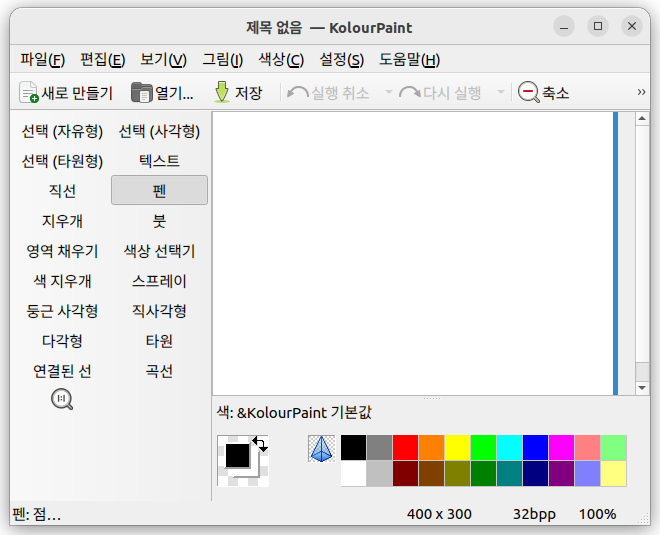This screenshot has width=660, height=535.
Task: Click the canvas scrollbar up arrow
Action: pyautogui.click(x=642, y=119)
